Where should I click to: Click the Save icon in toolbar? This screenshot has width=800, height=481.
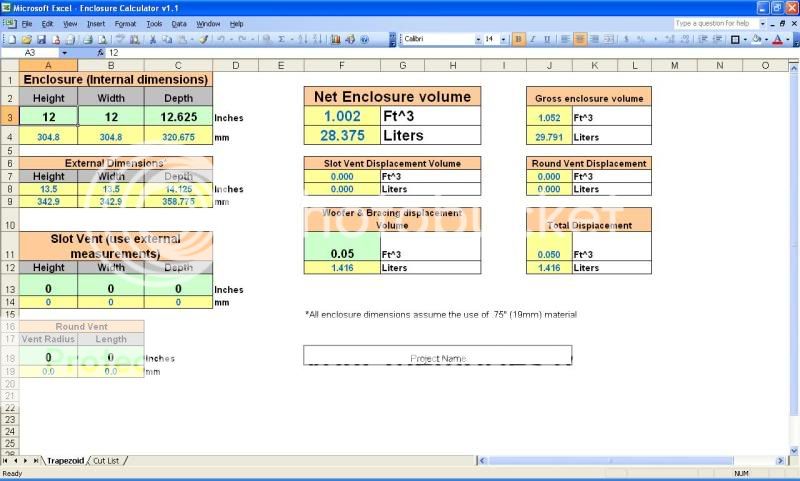pyautogui.click(x=42, y=39)
